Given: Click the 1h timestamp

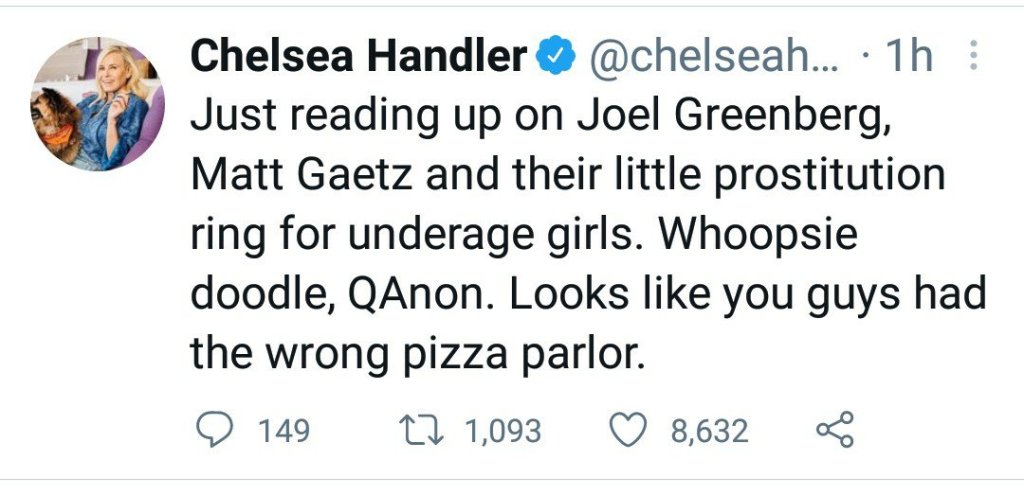Looking at the screenshot, I should coord(908,59).
